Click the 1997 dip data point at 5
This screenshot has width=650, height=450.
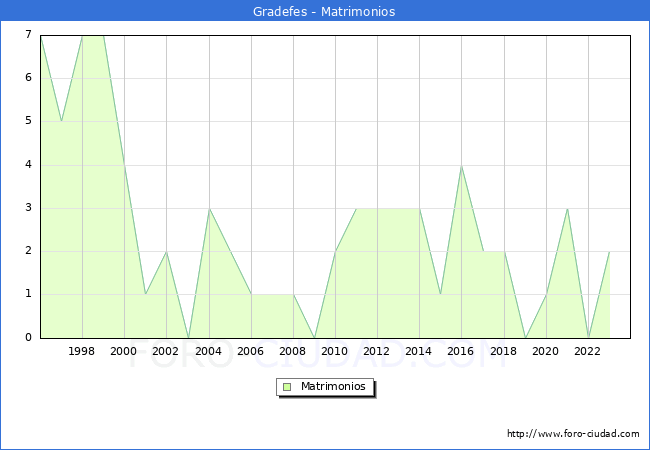point(62,121)
